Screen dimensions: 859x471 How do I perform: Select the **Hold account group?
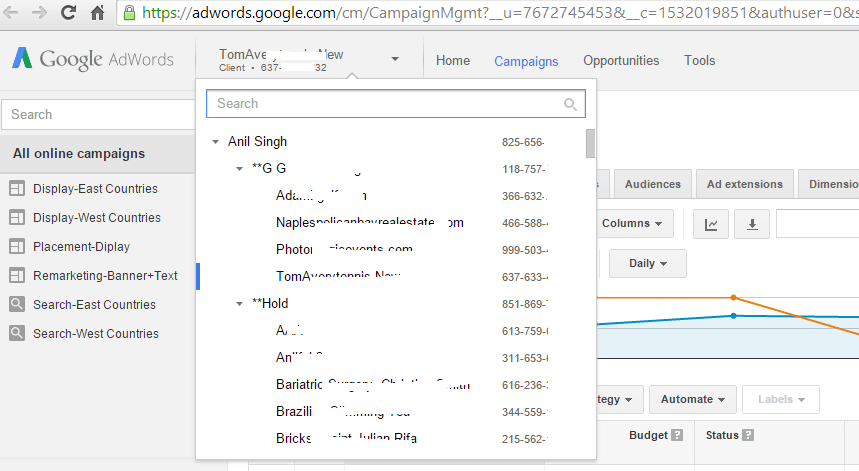click(270, 303)
